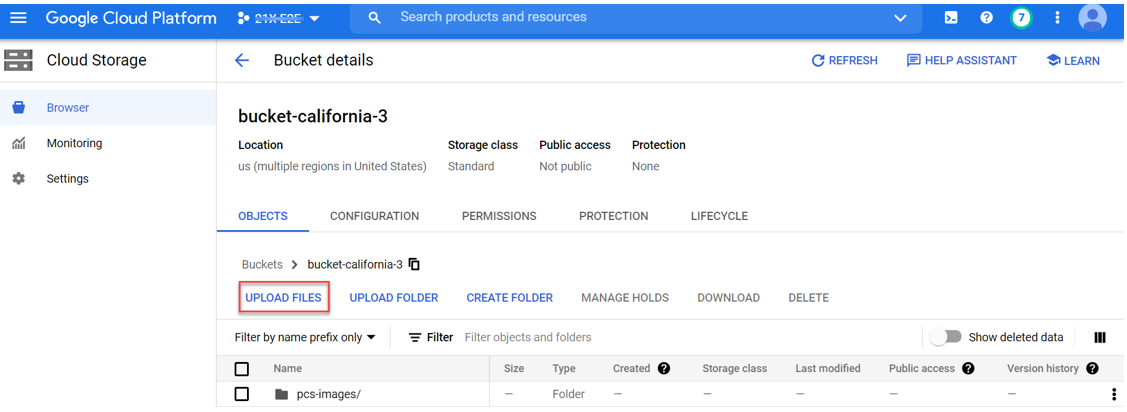Open notifications badge showing 7
This screenshot has width=1127, height=412.
coord(1021,18)
